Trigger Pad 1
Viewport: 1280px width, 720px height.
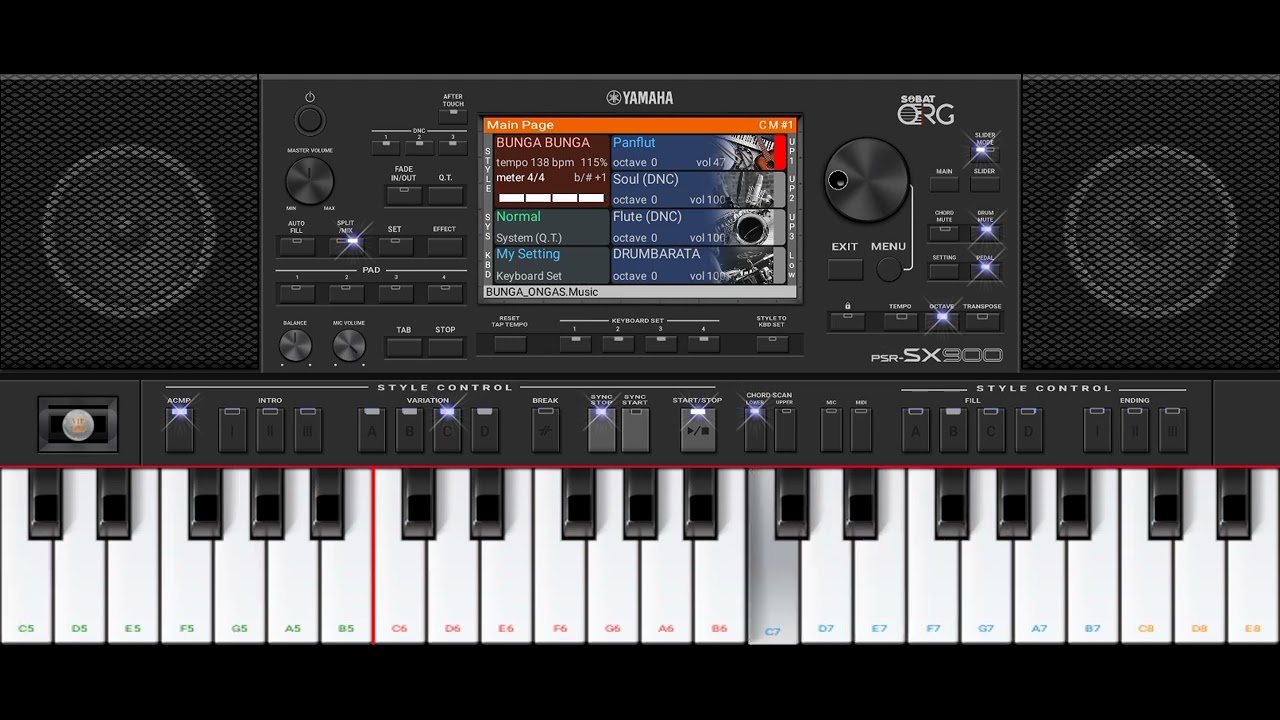point(297,293)
